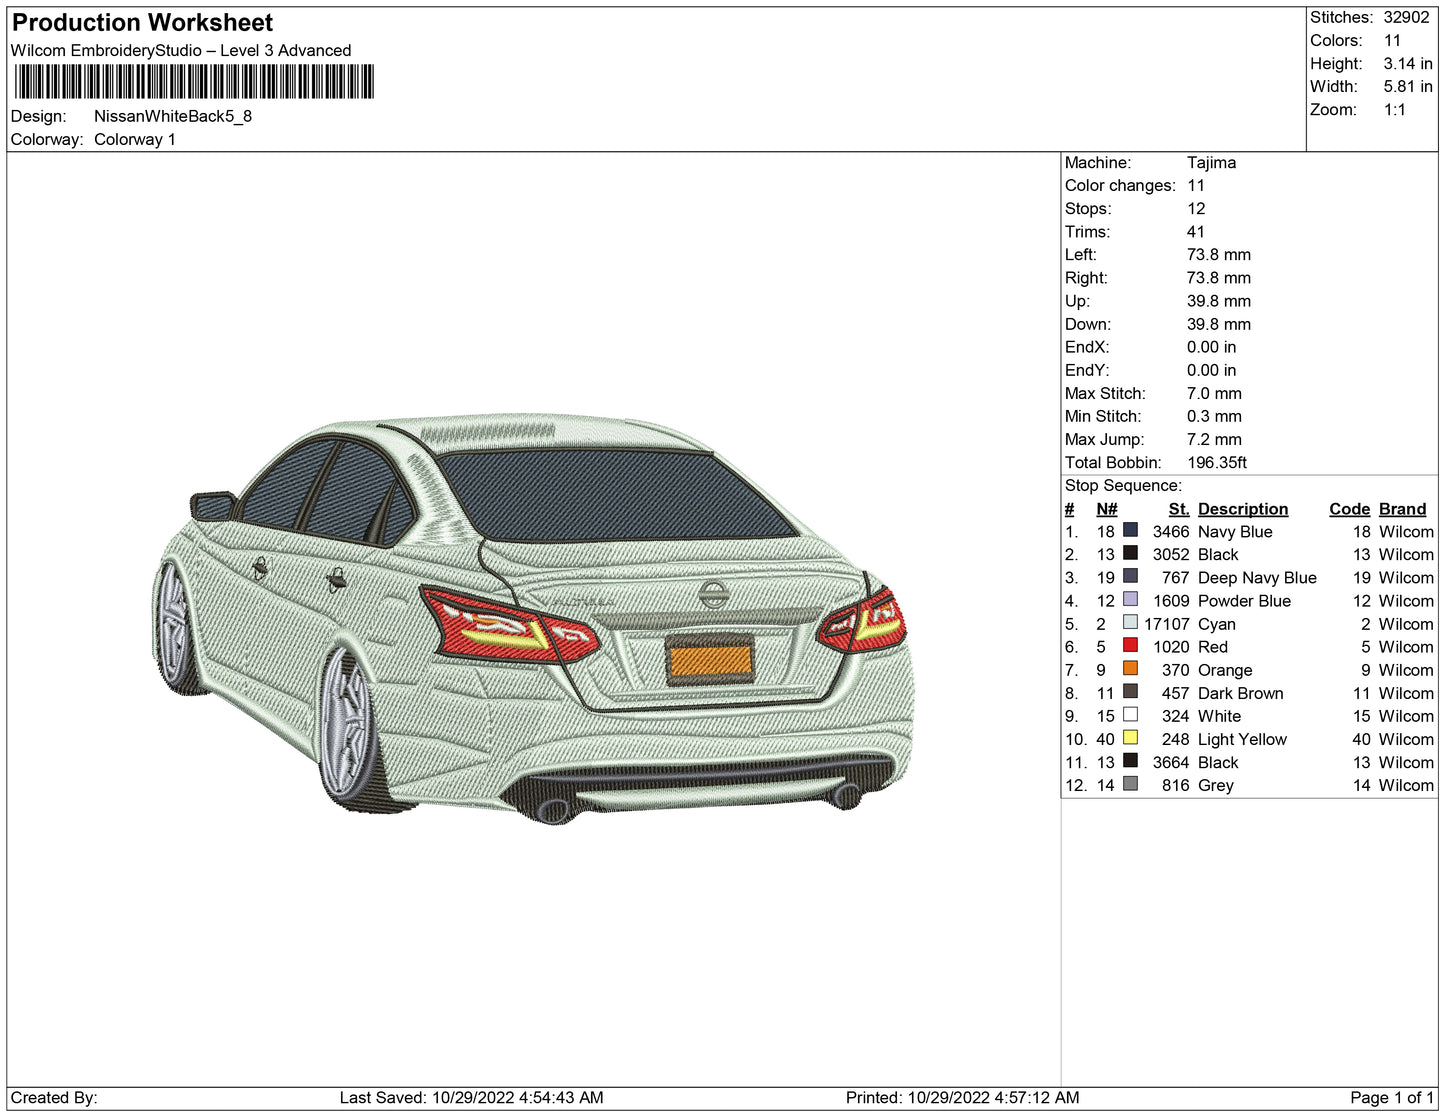Select the Grey swatch in row 12
Viewport: 1445px width, 1112px height.
pyautogui.click(x=1130, y=783)
